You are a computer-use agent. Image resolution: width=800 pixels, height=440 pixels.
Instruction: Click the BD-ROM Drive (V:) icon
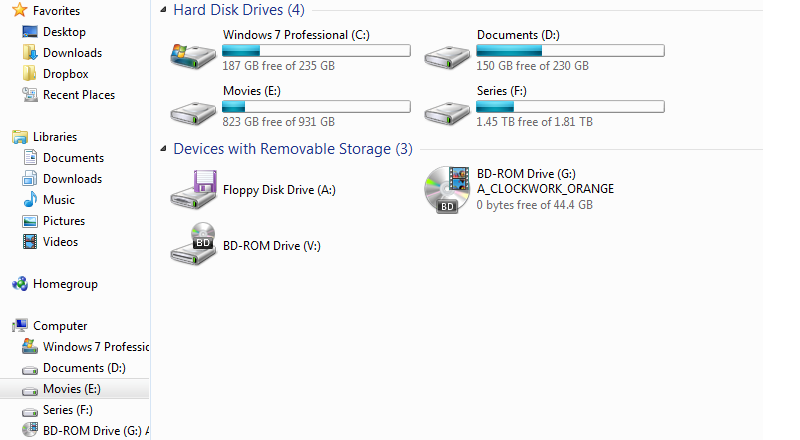coord(193,243)
